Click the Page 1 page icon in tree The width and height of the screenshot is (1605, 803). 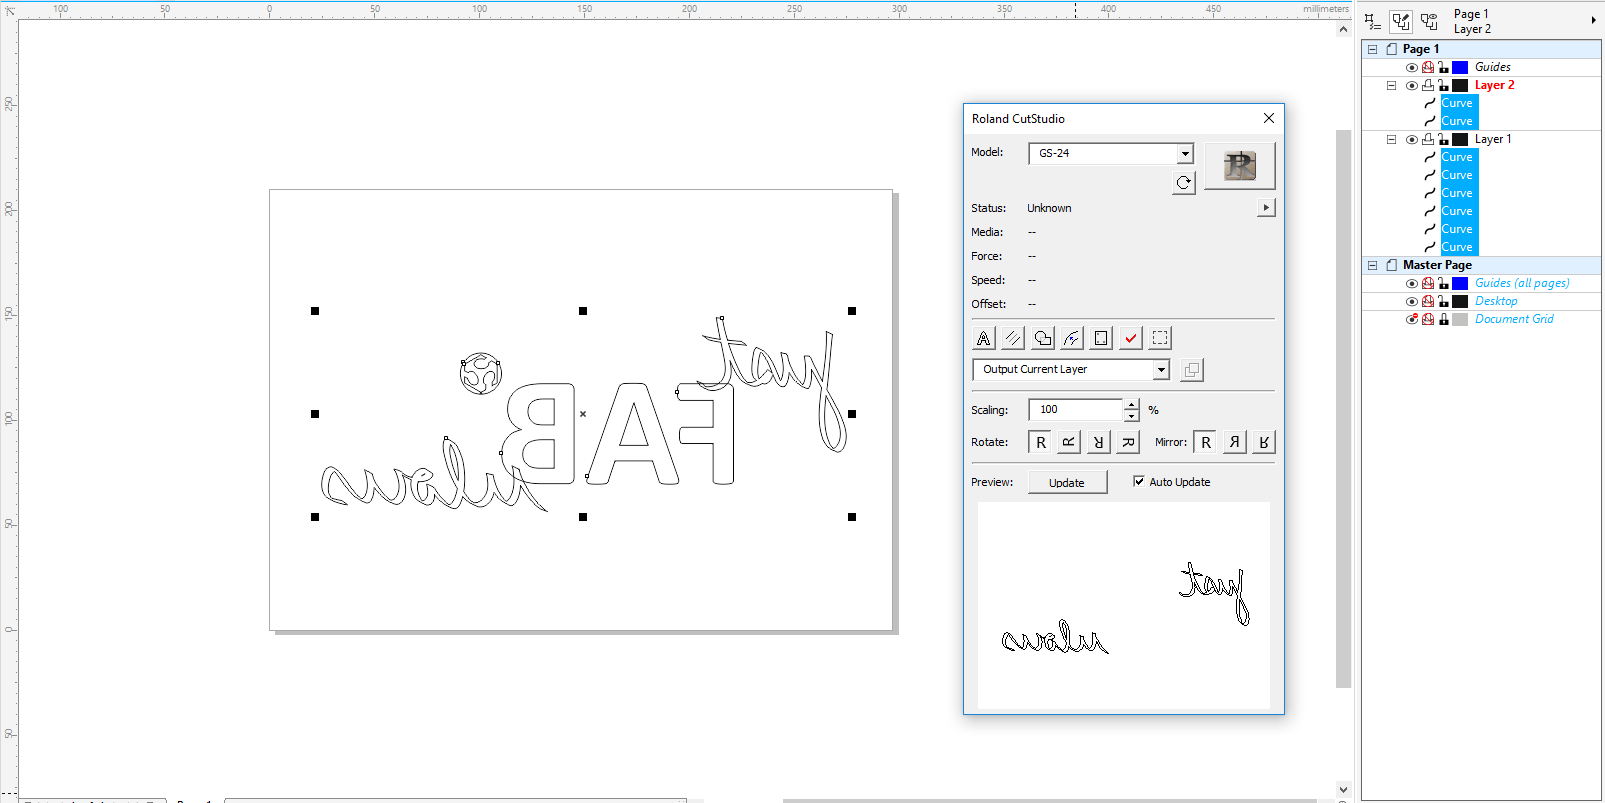tap(1392, 49)
